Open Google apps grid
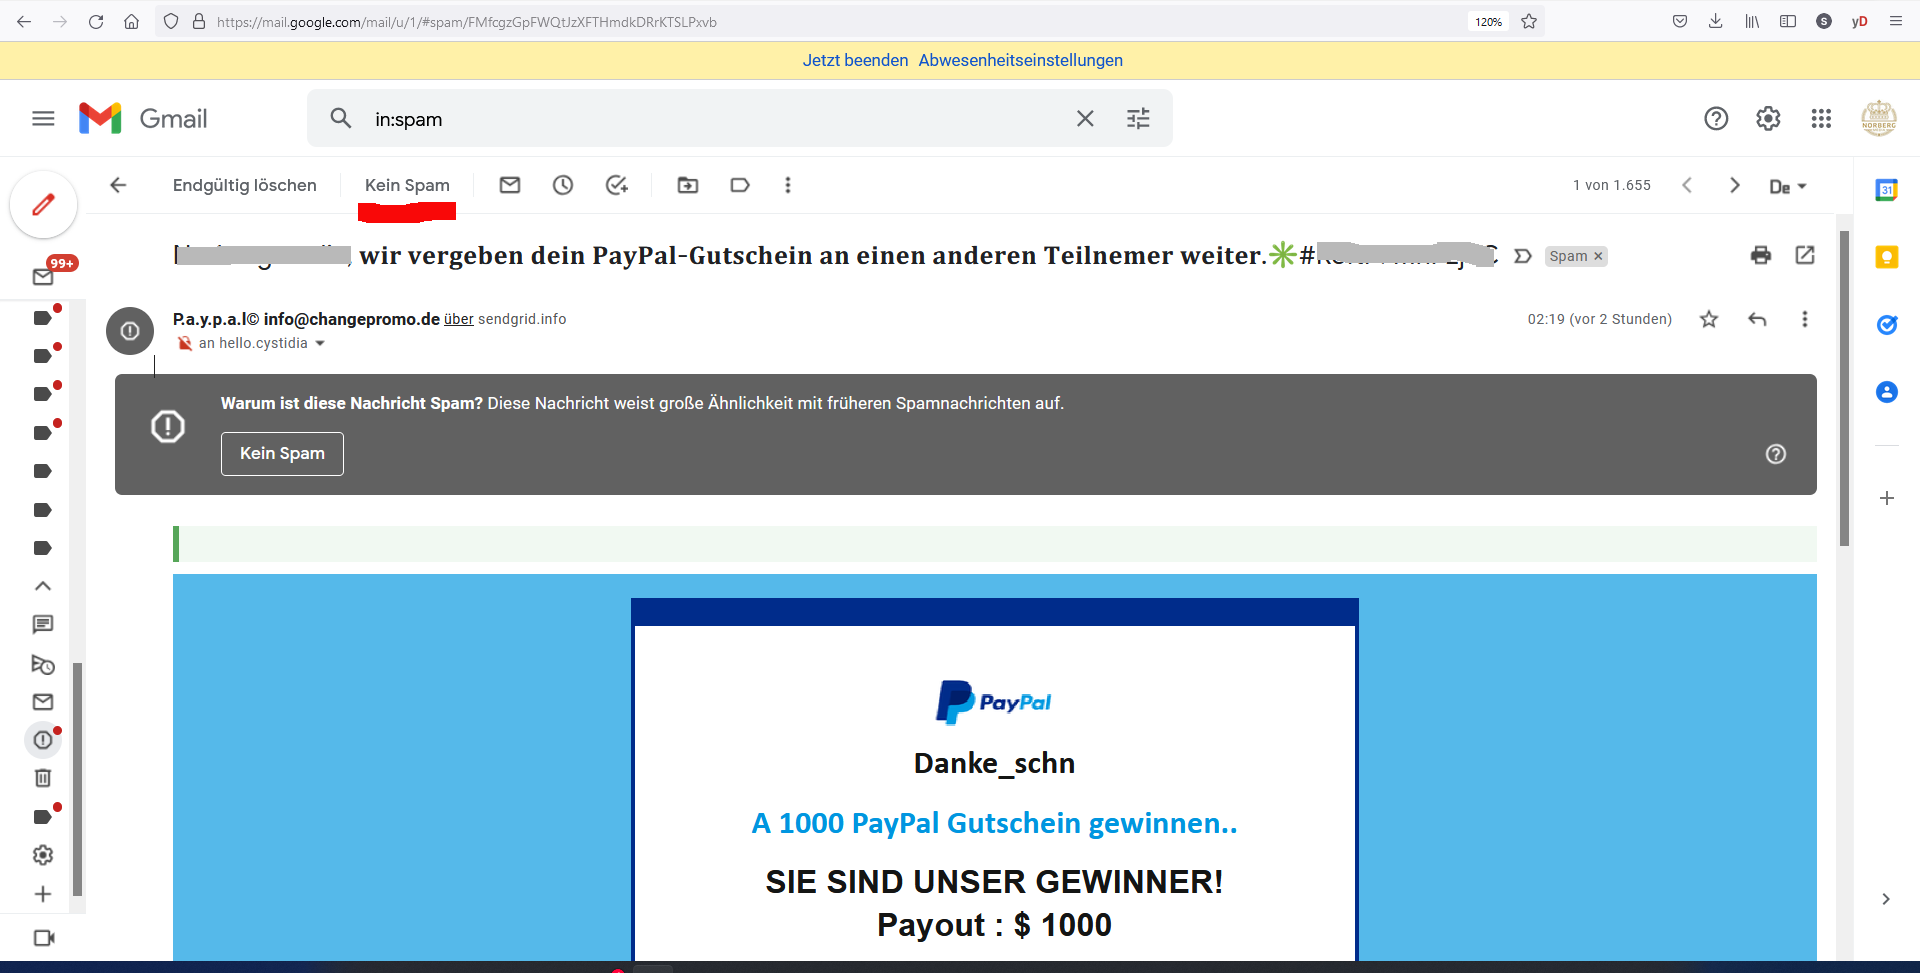 [x=1821, y=119]
